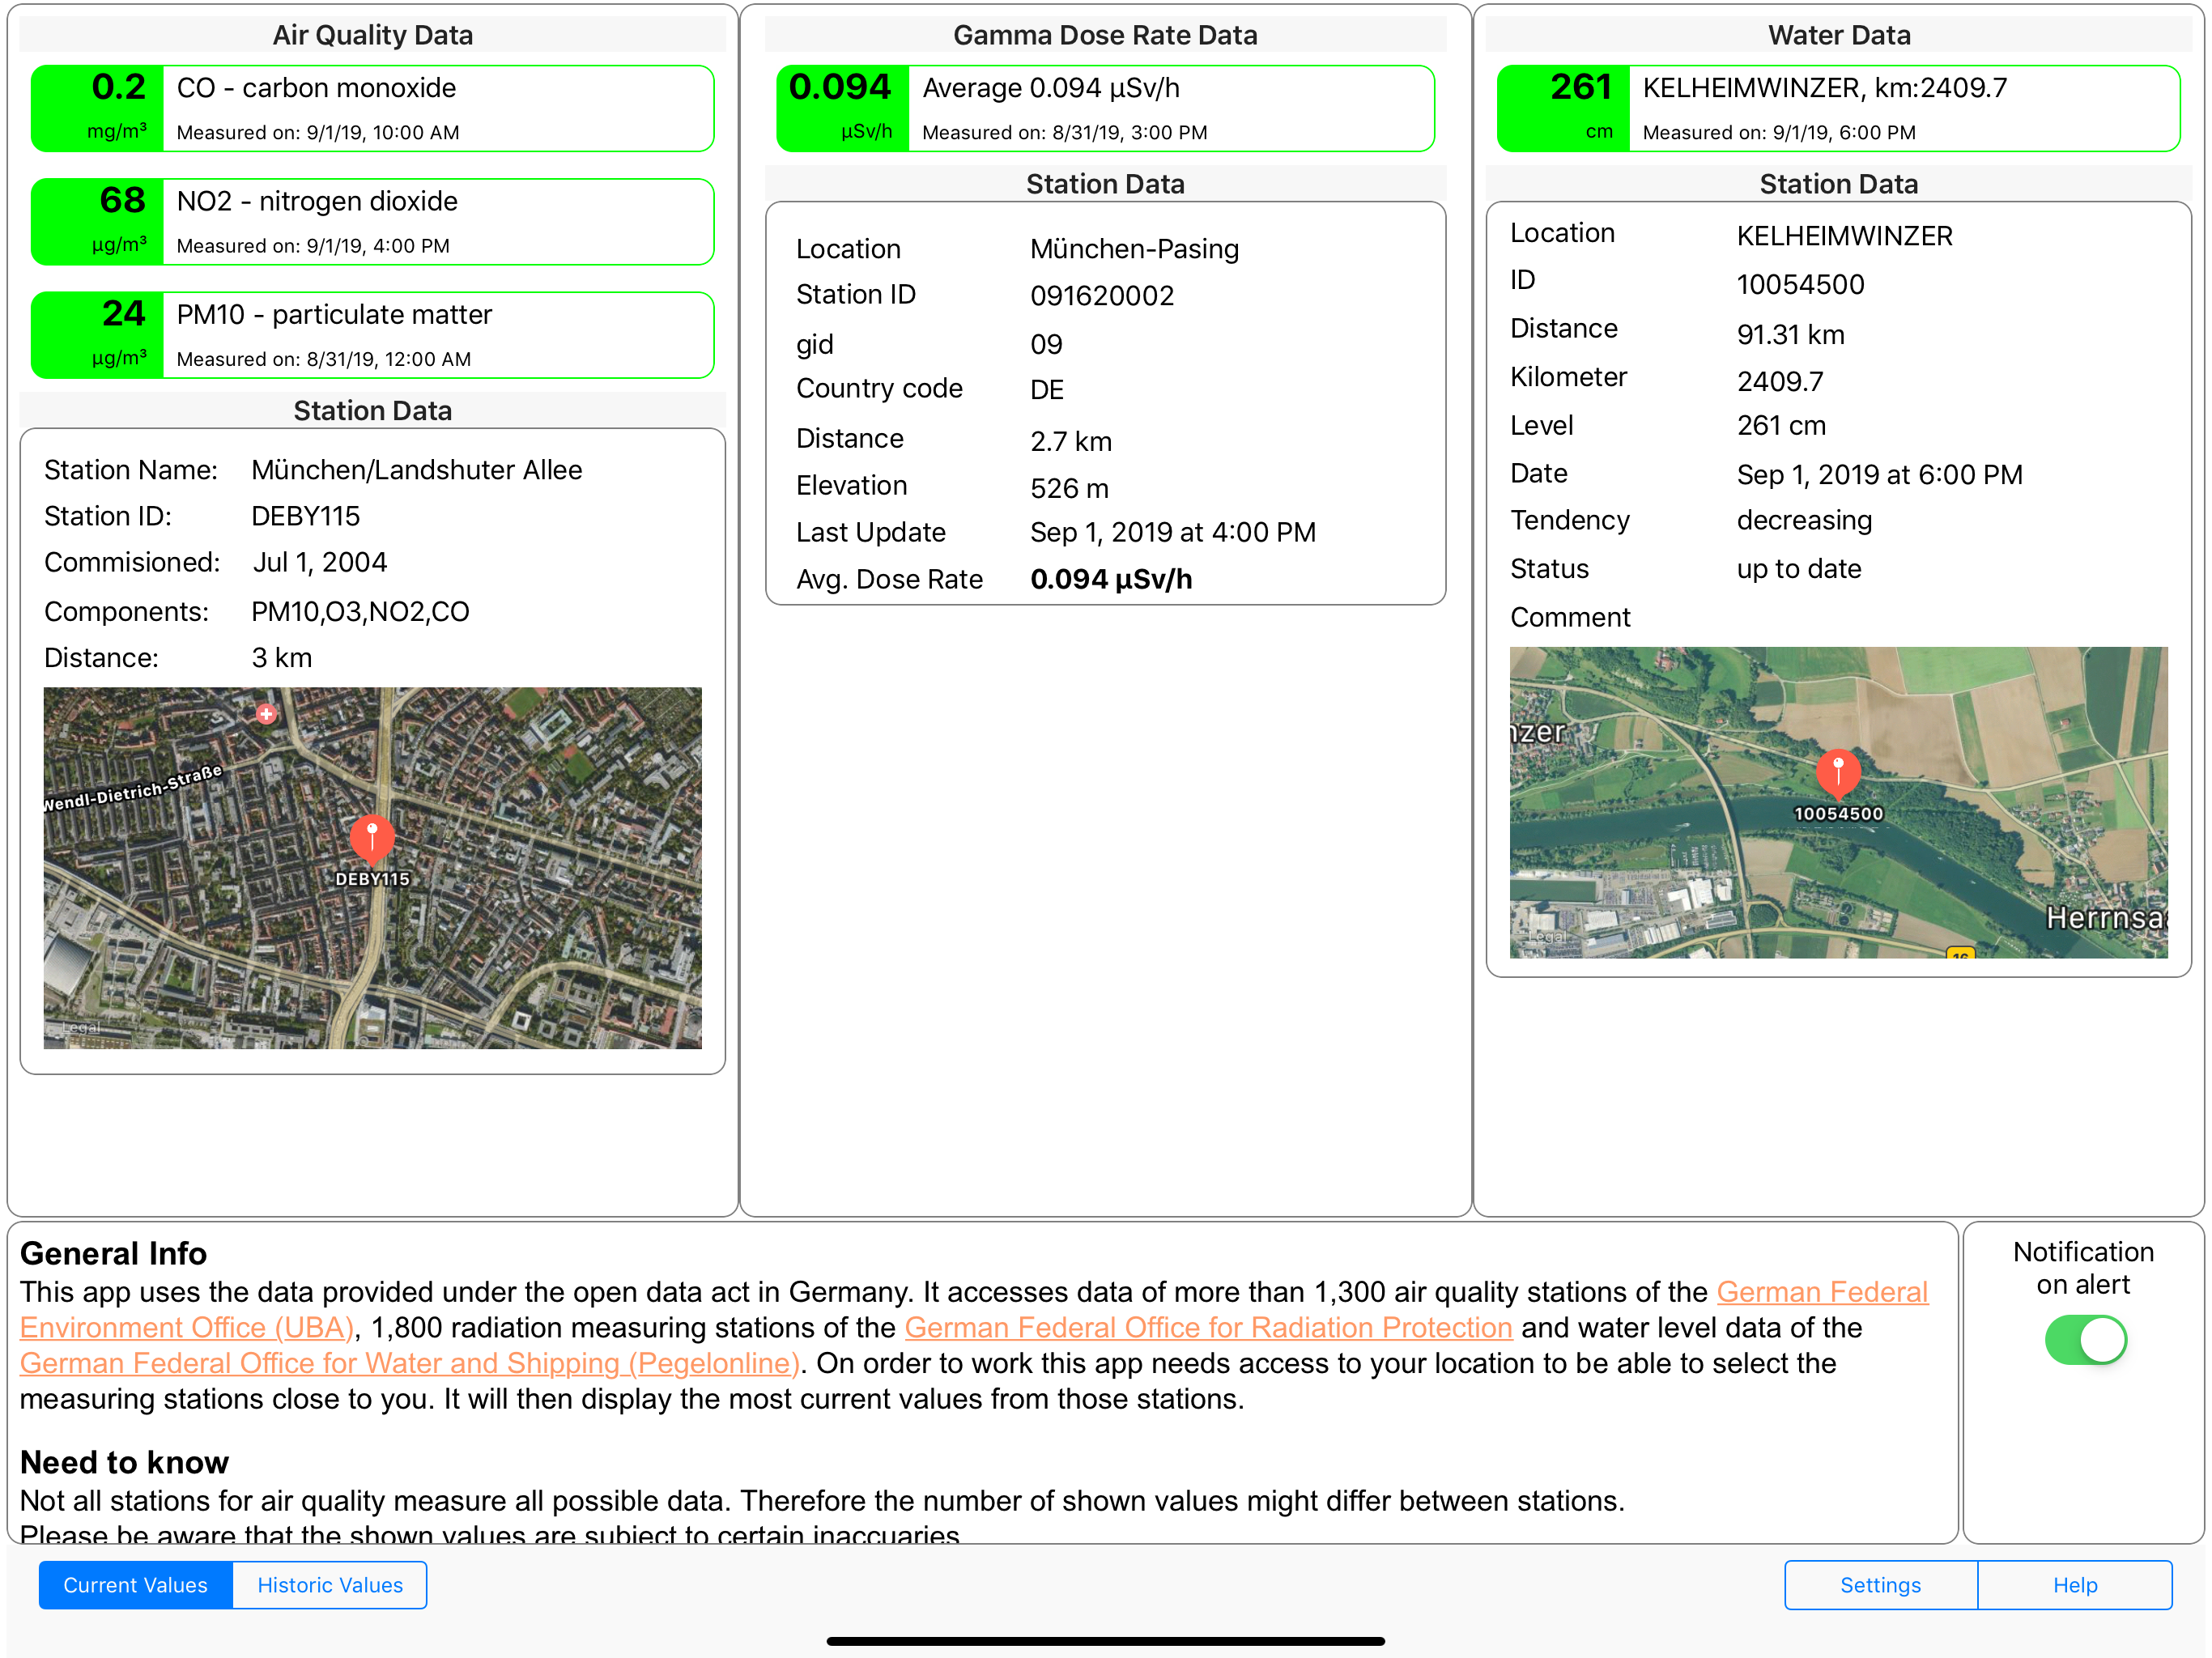Click the red 10054500 map pin

(1838, 773)
